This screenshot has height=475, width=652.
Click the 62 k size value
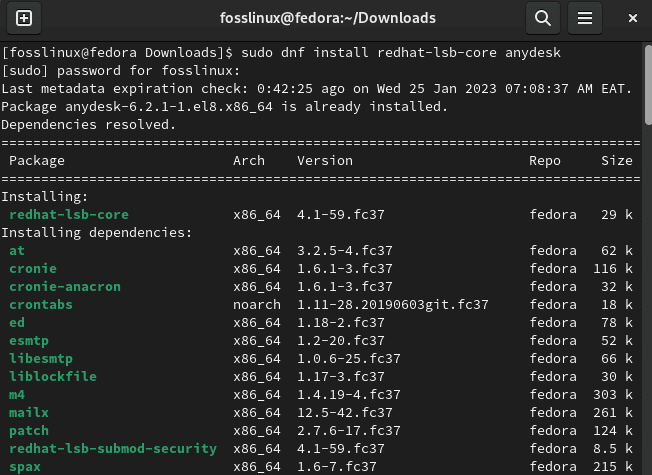click(x=617, y=251)
